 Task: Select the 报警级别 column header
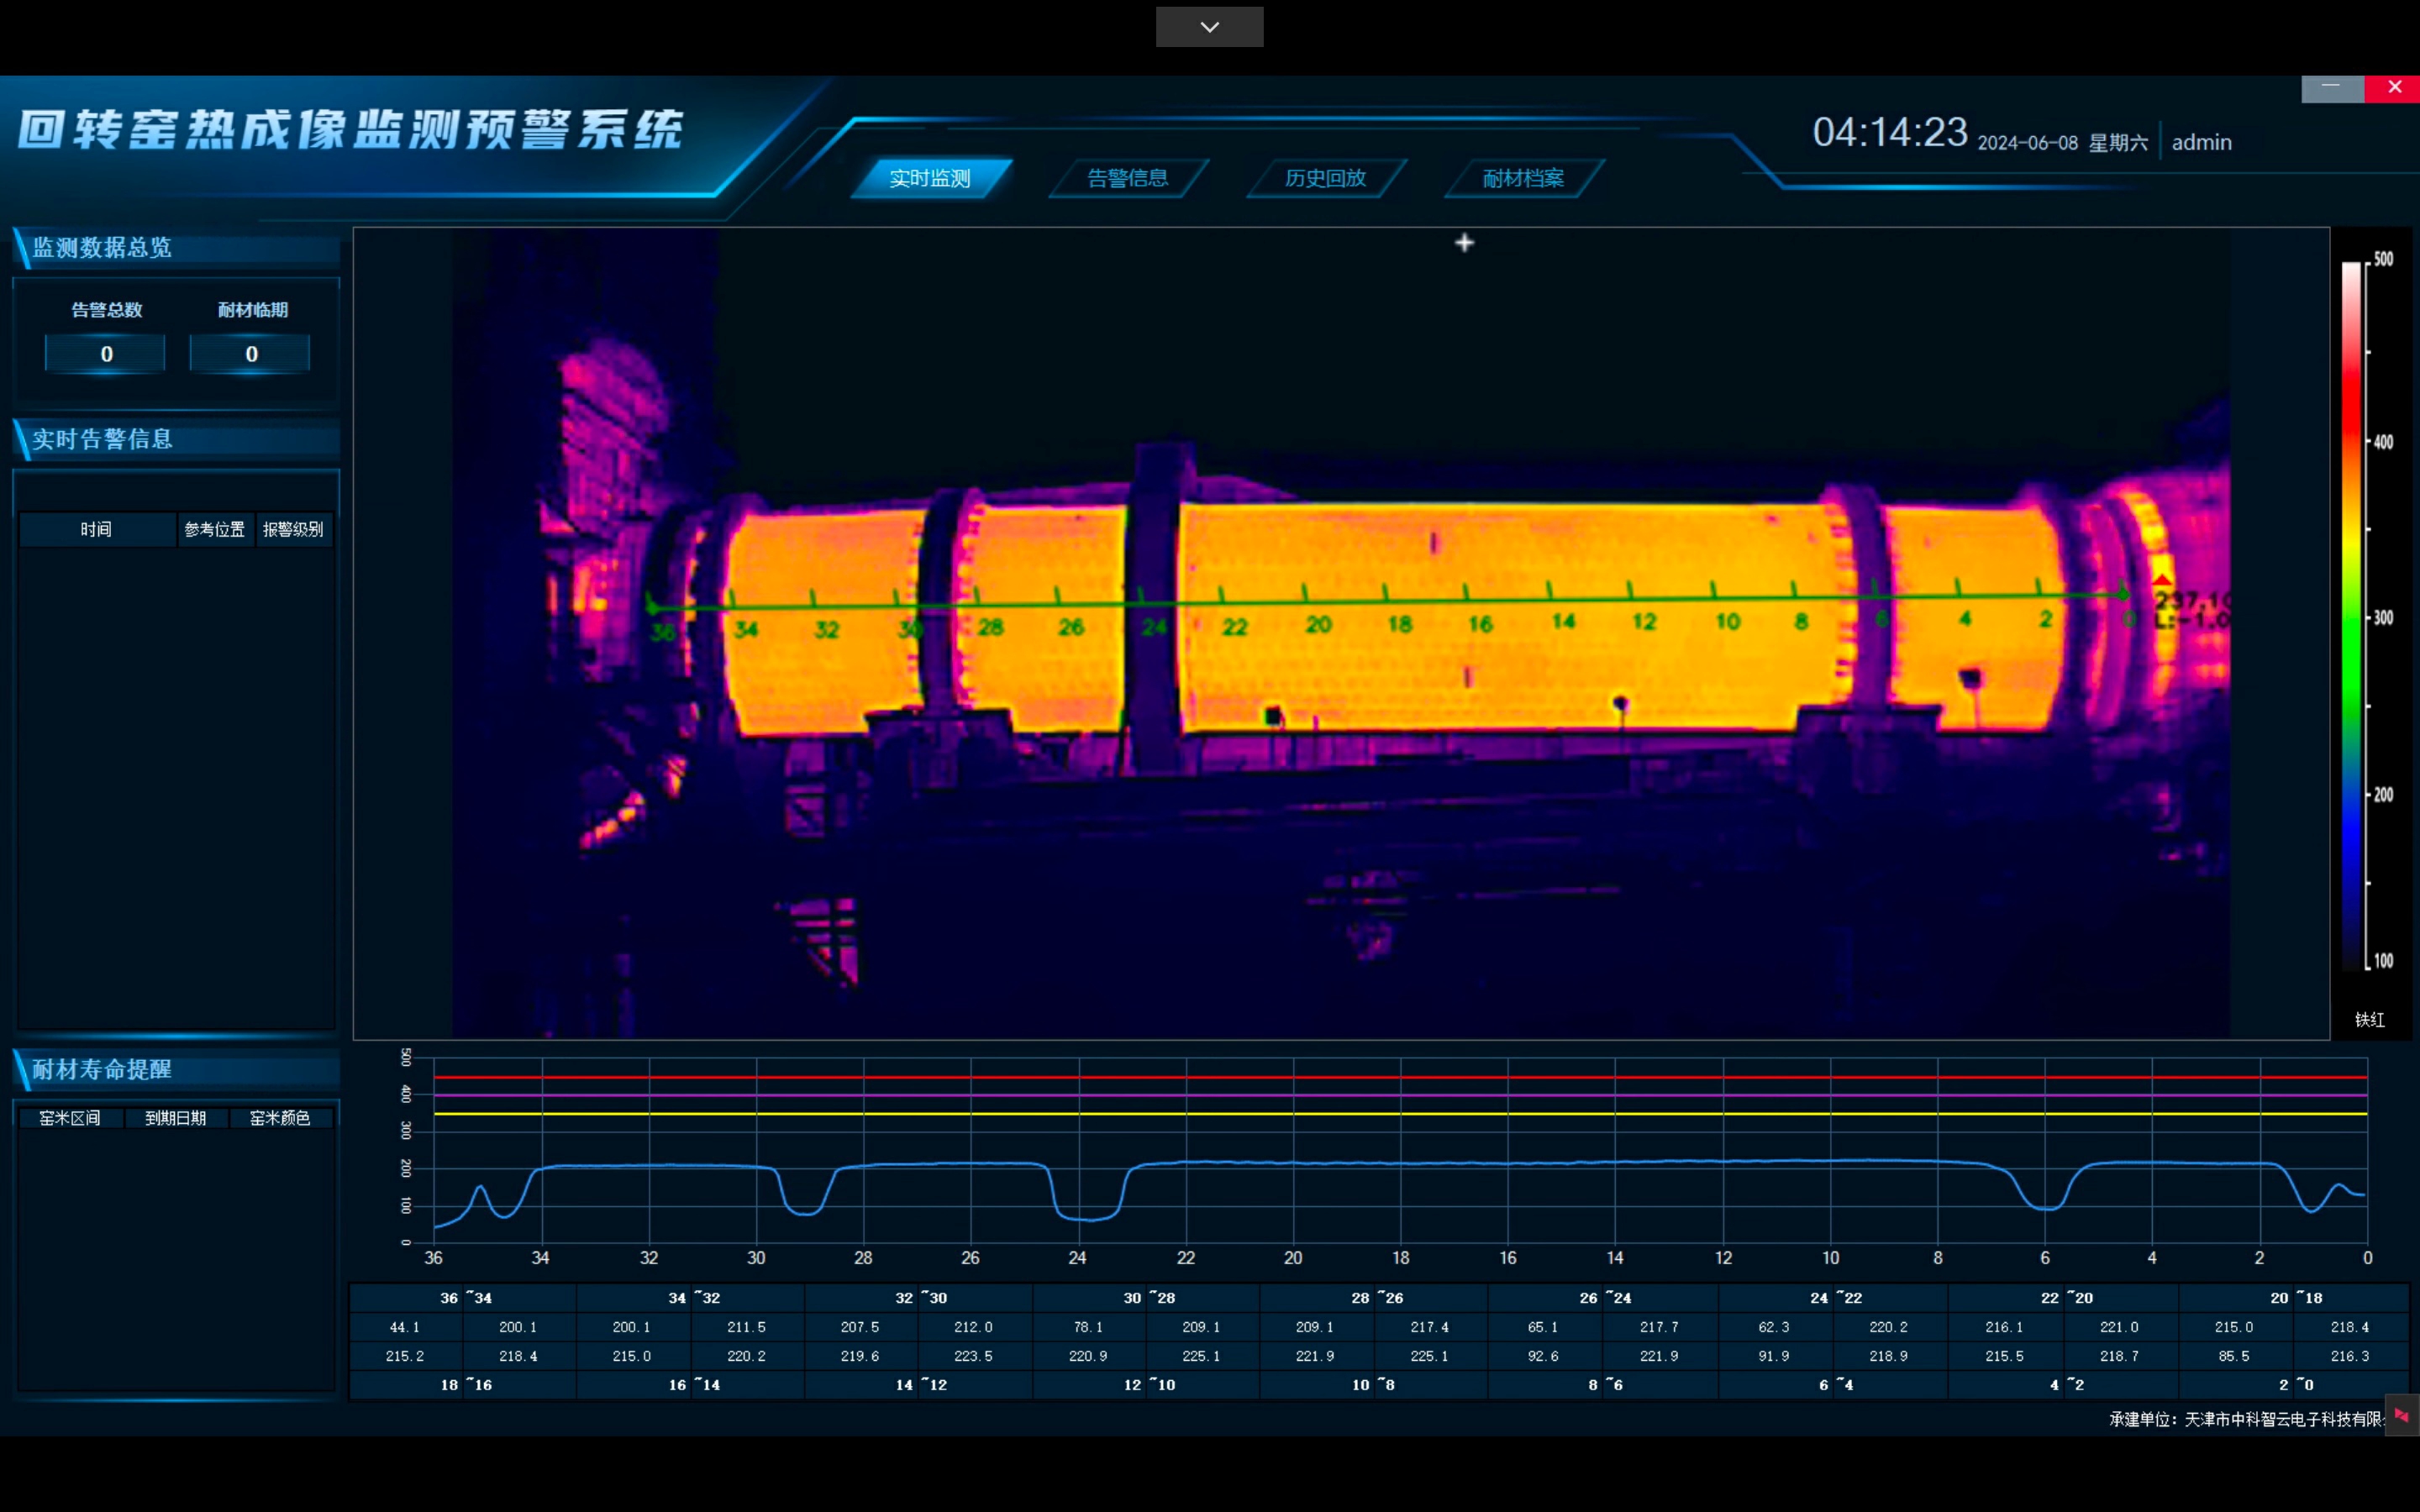tap(293, 529)
